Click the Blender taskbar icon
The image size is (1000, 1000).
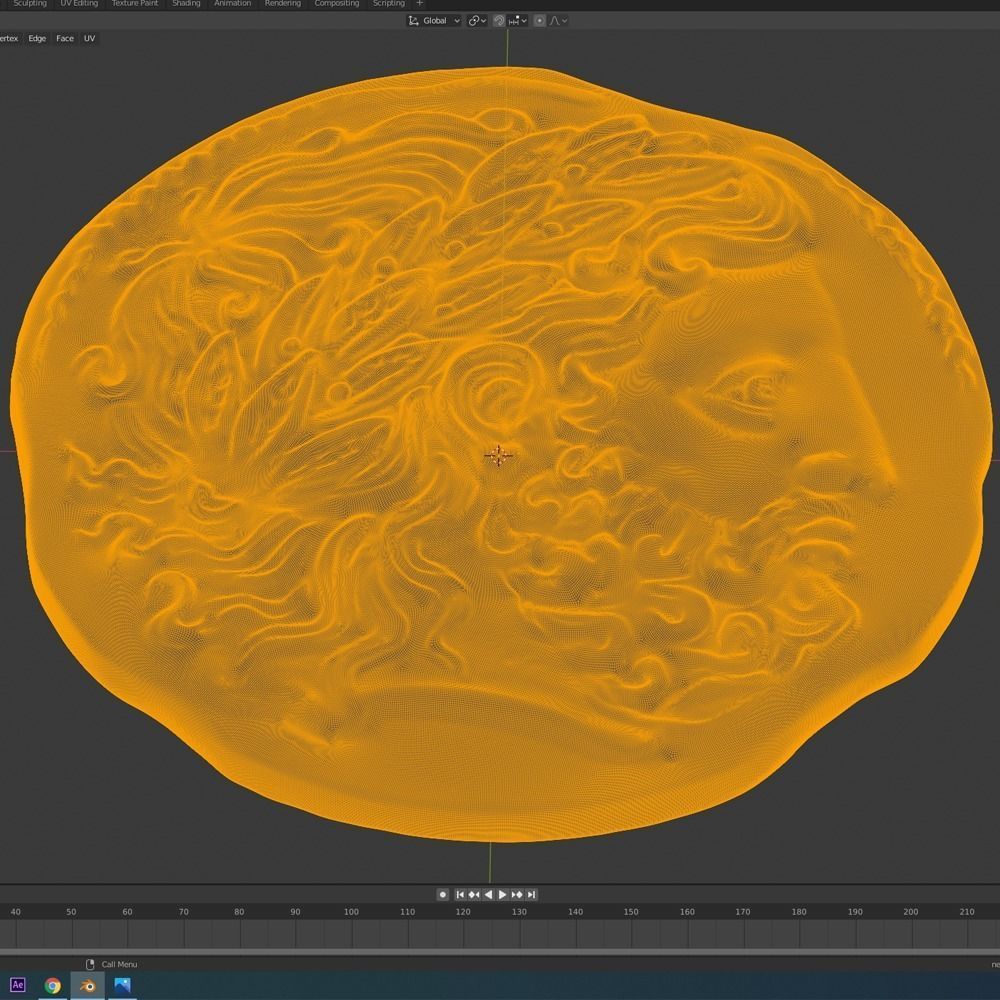click(87, 985)
